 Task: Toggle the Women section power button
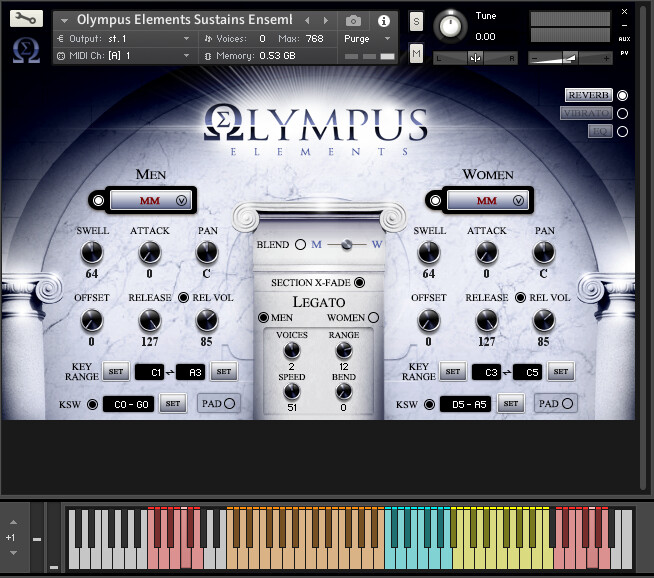[435, 201]
